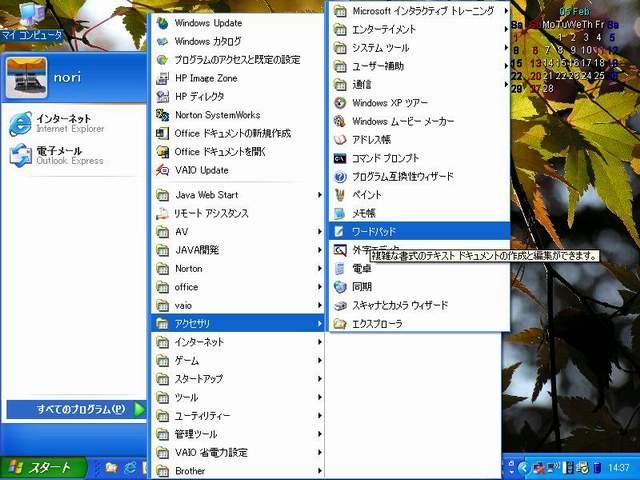Launch ワードパッド
Viewport: 640px width, 480px height.
click(420, 231)
